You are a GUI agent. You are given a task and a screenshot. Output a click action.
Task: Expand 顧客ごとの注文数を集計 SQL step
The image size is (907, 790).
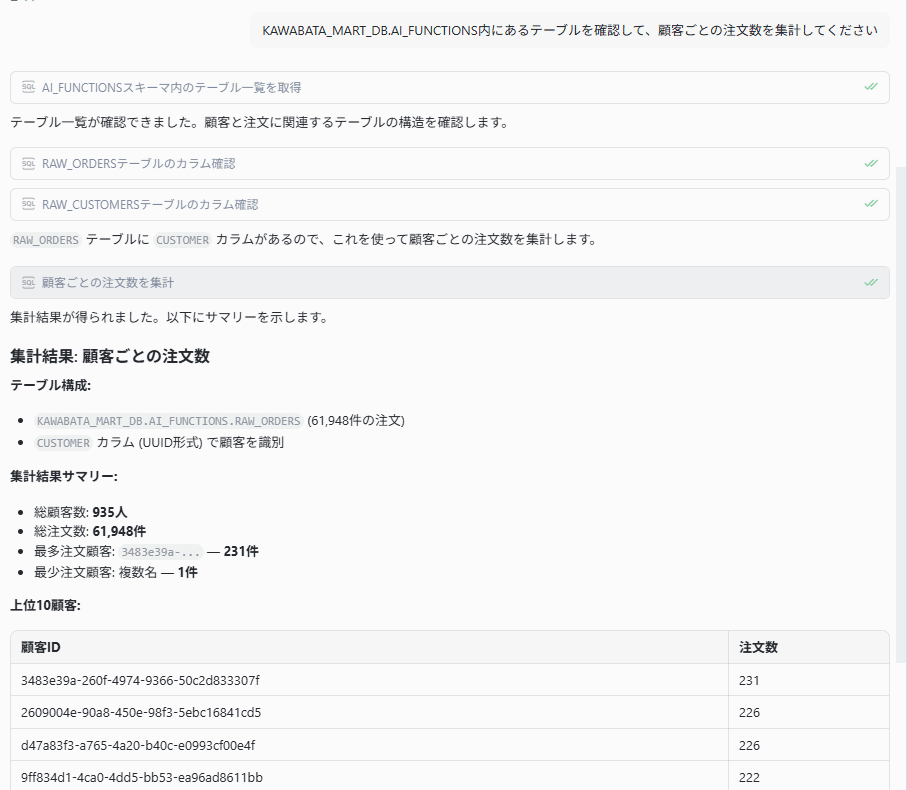pos(449,282)
